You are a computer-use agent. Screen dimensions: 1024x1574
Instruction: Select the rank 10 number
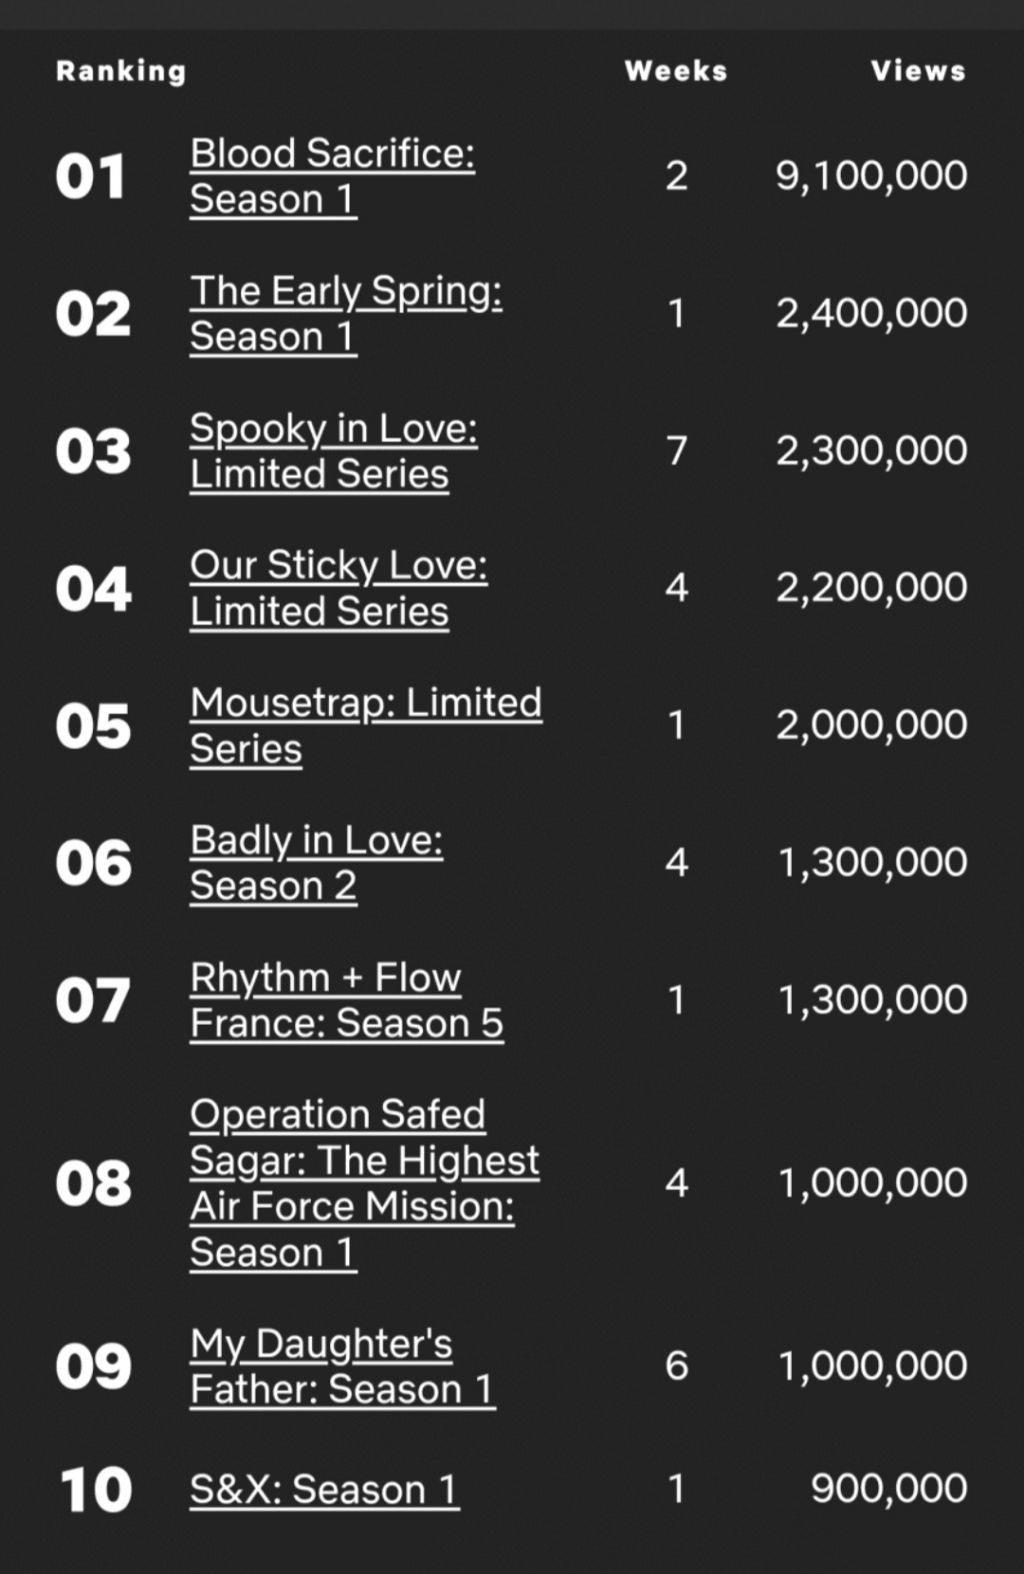(95, 1490)
